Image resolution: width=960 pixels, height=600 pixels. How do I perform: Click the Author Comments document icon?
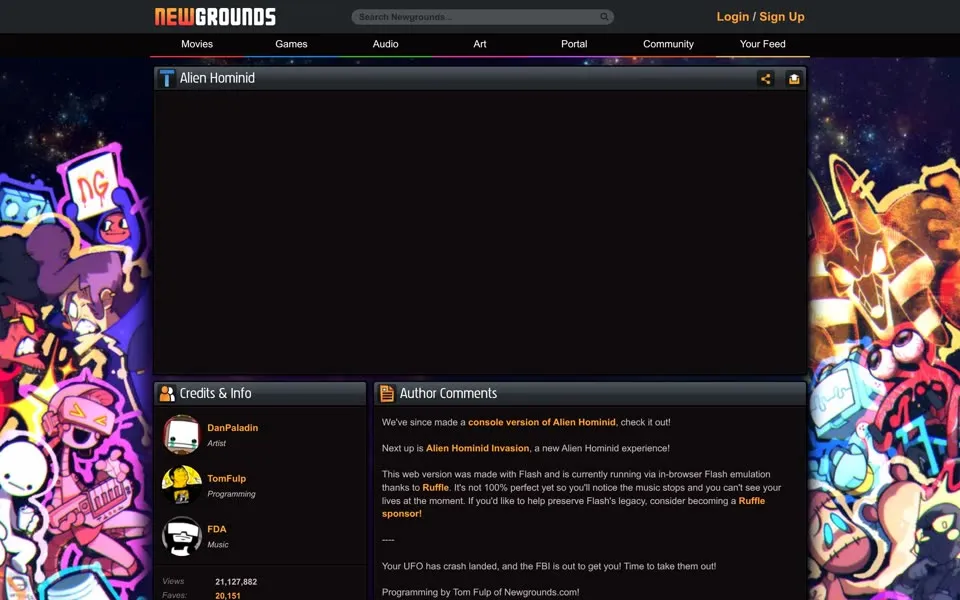(x=387, y=393)
